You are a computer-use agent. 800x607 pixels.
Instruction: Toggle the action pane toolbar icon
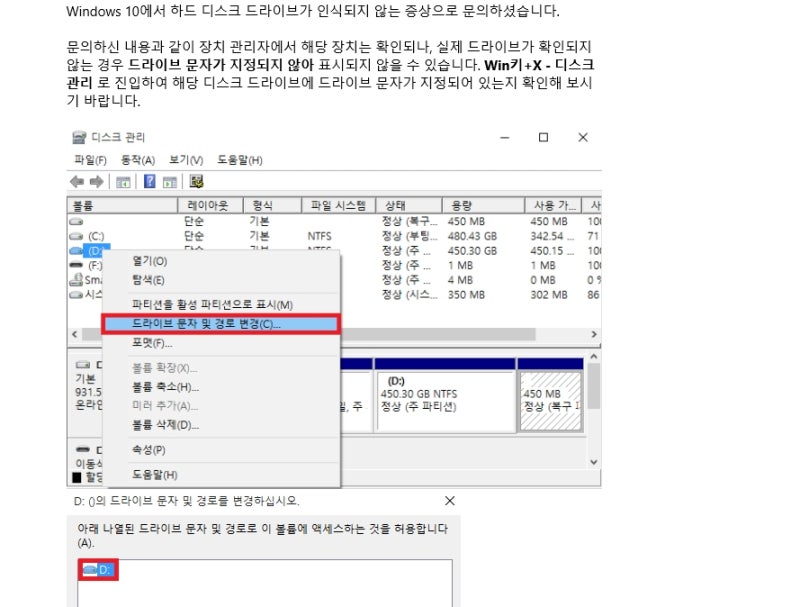click(x=169, y=182)
